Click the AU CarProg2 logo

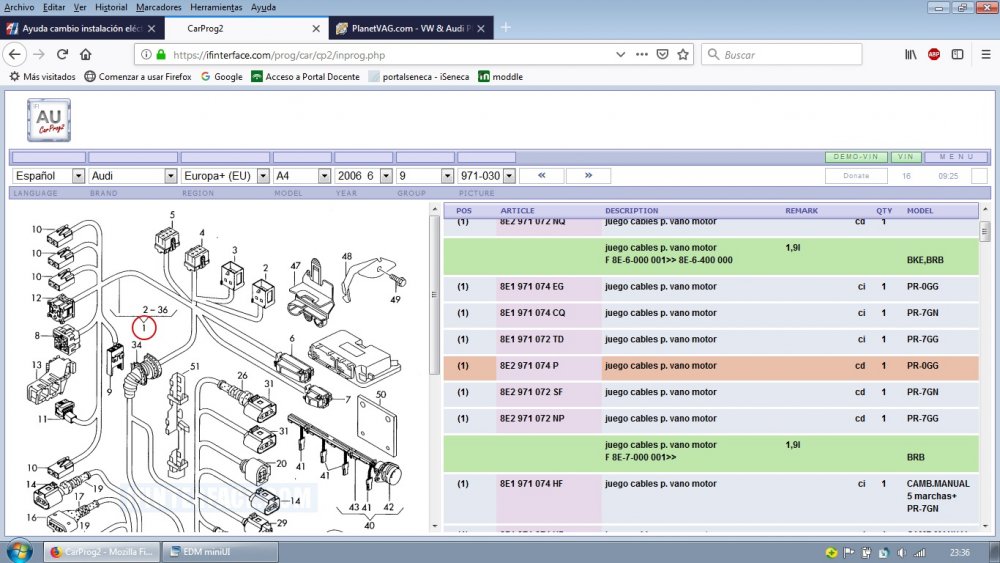coord(49,120)
